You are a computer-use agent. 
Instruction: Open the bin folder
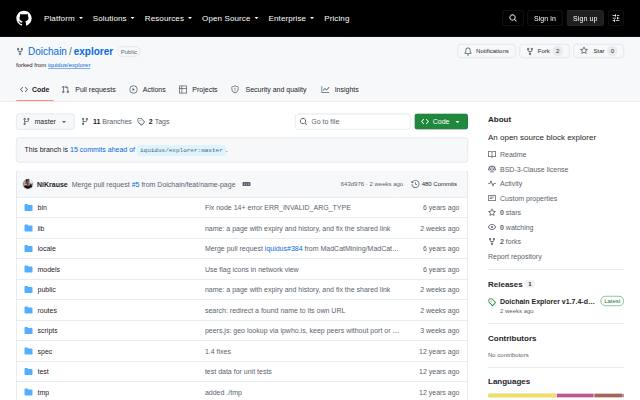tap(42, 207)
